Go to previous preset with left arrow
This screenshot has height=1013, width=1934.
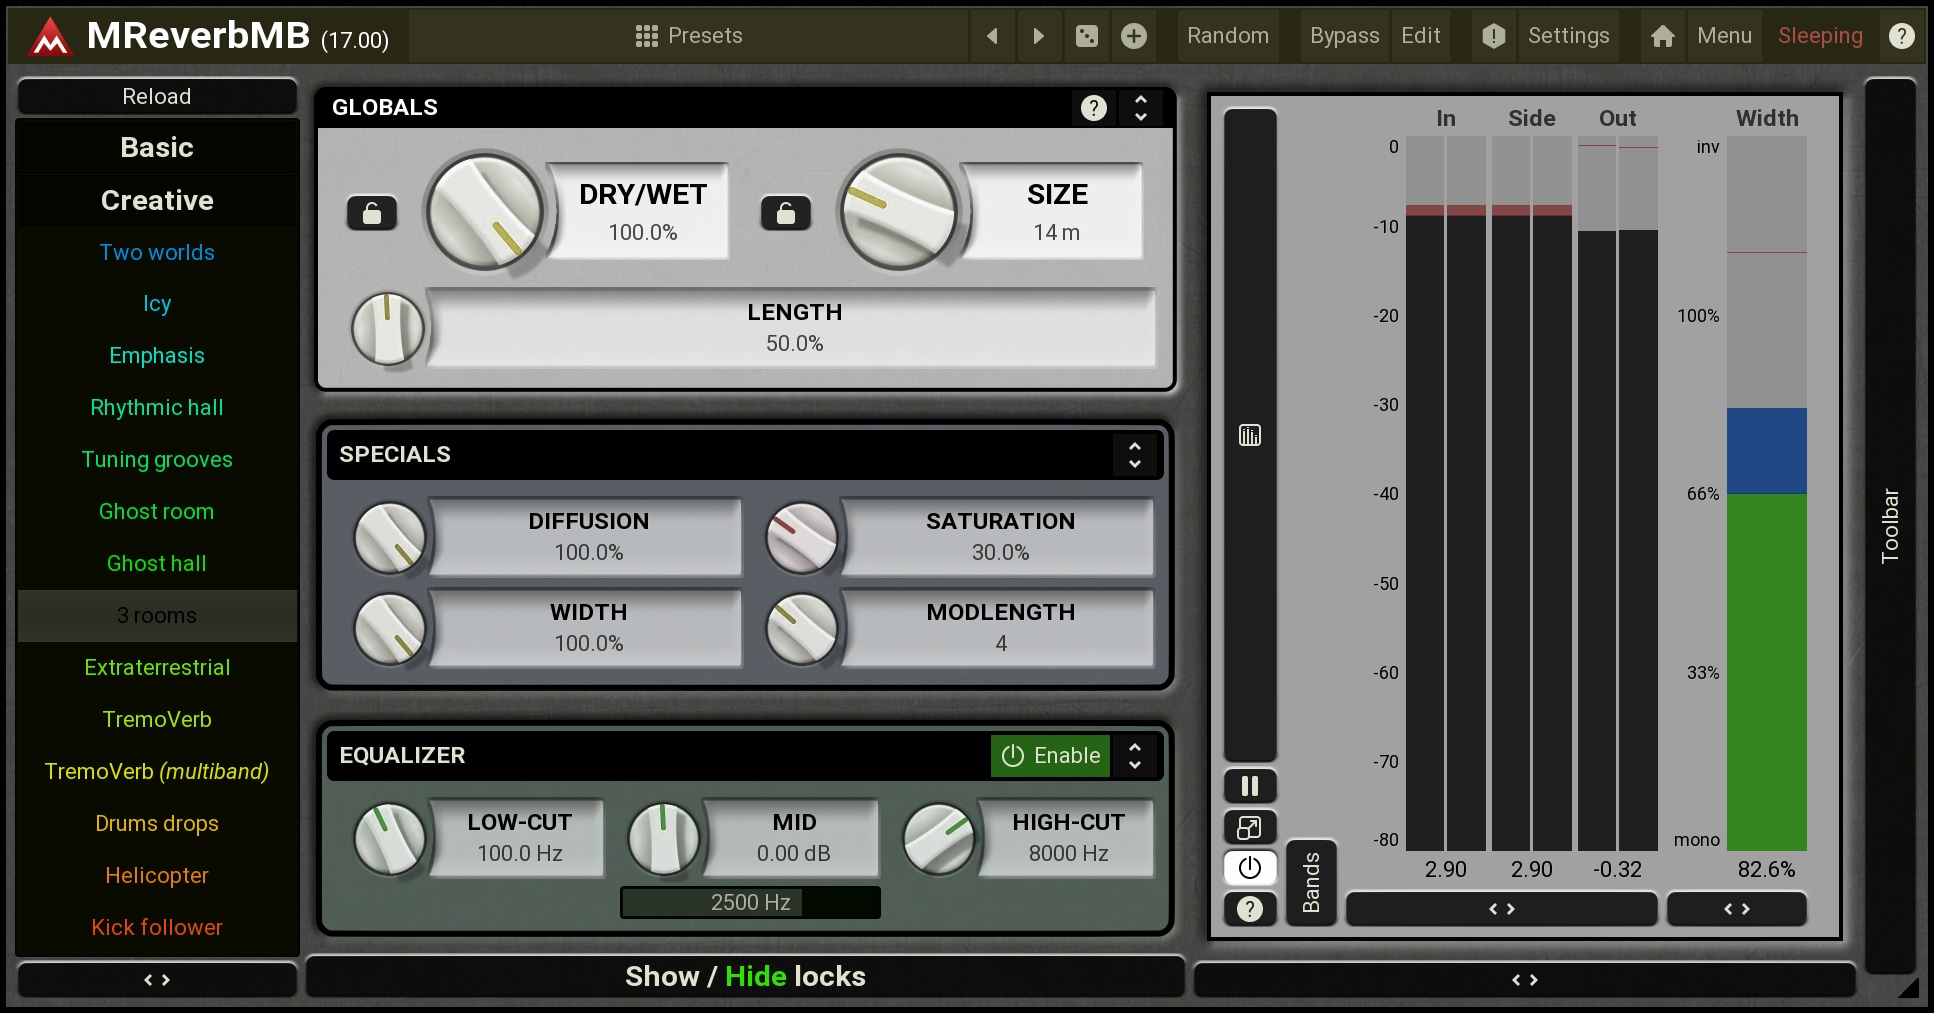992,37
